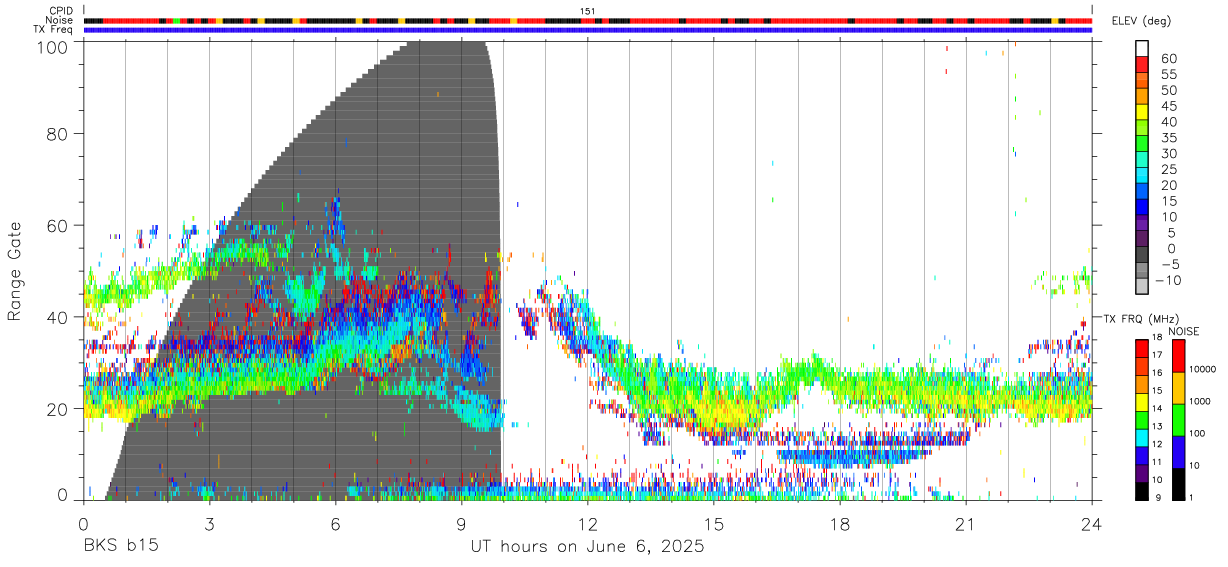Click the red top segment of NOISE colorbar
Image resolution: width=1228 pixels, height=567 pixels.
[1177, 356]
